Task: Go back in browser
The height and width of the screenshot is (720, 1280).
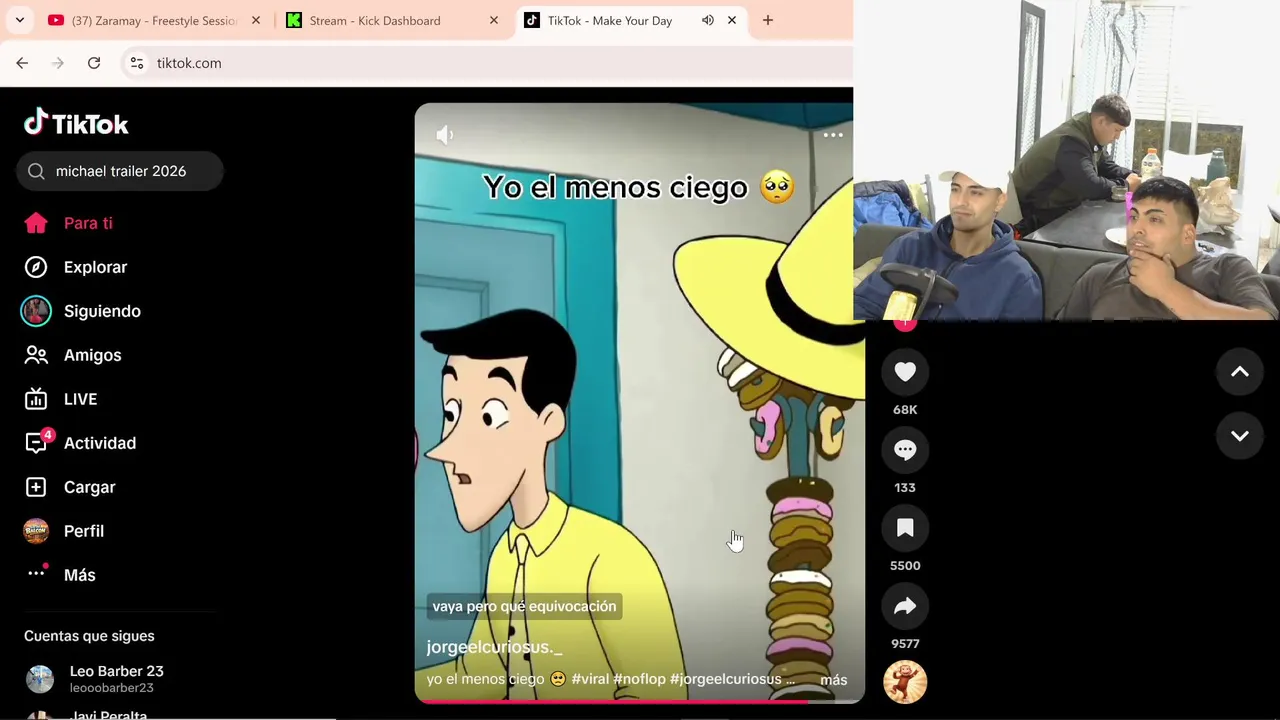Action: [22, 63]
